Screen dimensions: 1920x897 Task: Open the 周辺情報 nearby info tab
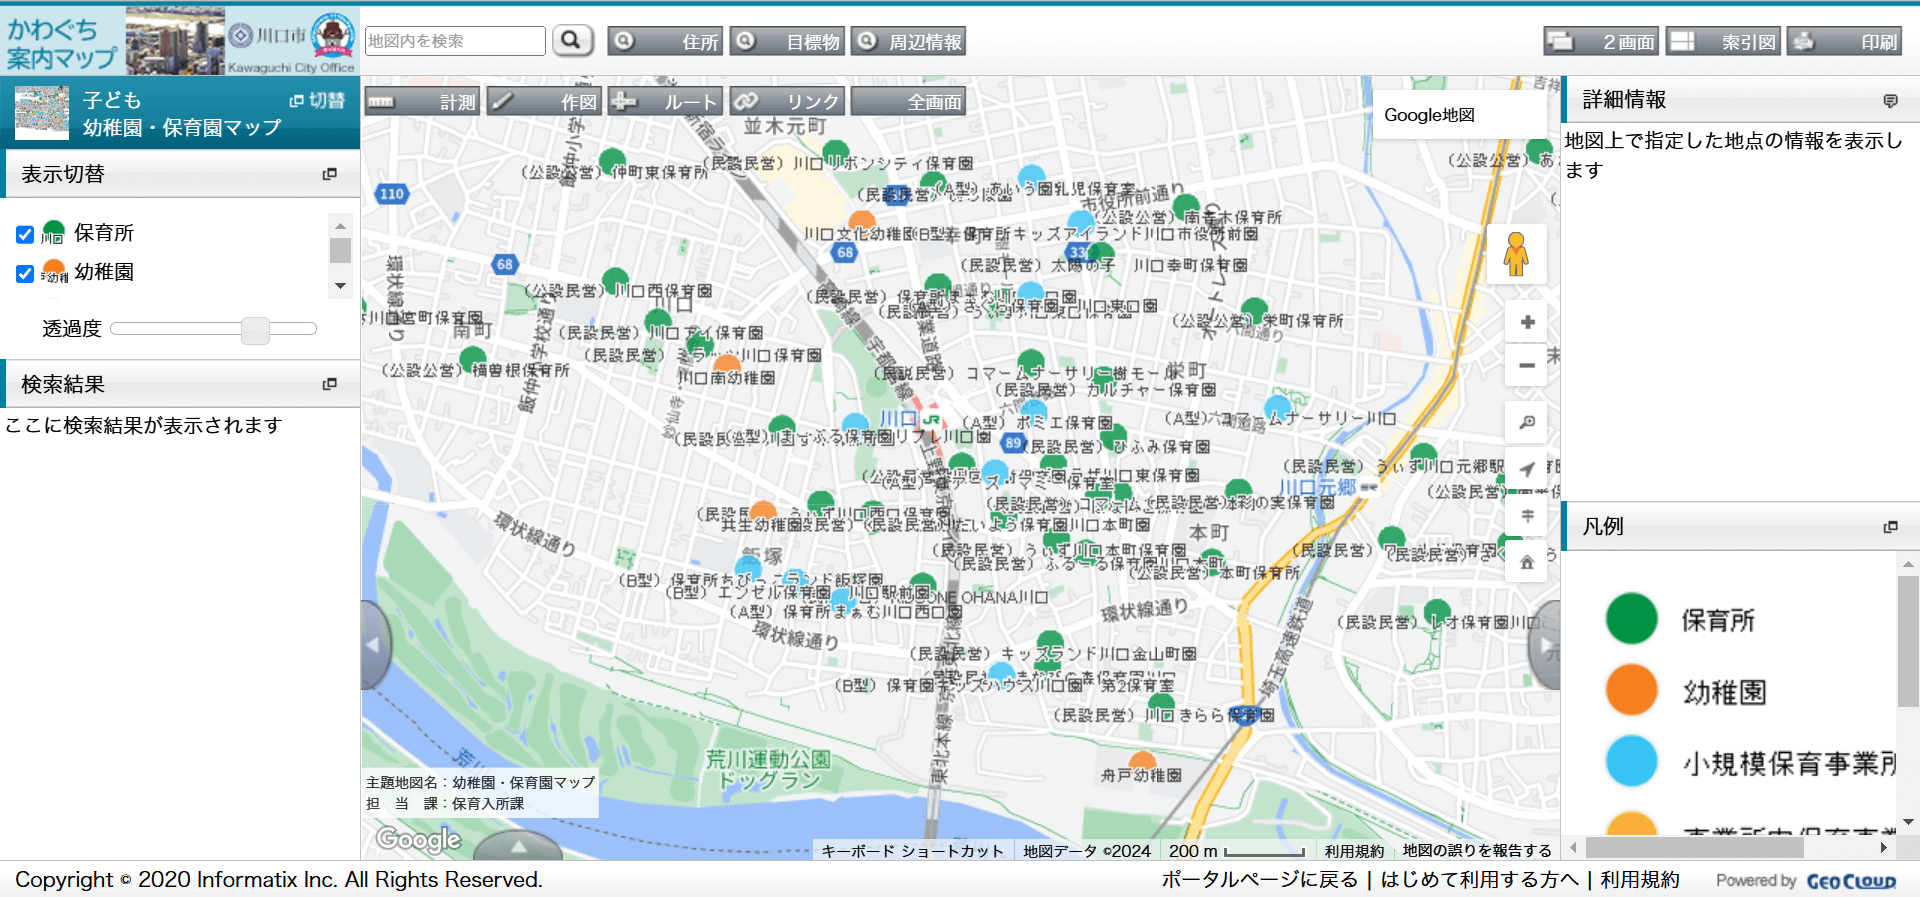[908, 42]
